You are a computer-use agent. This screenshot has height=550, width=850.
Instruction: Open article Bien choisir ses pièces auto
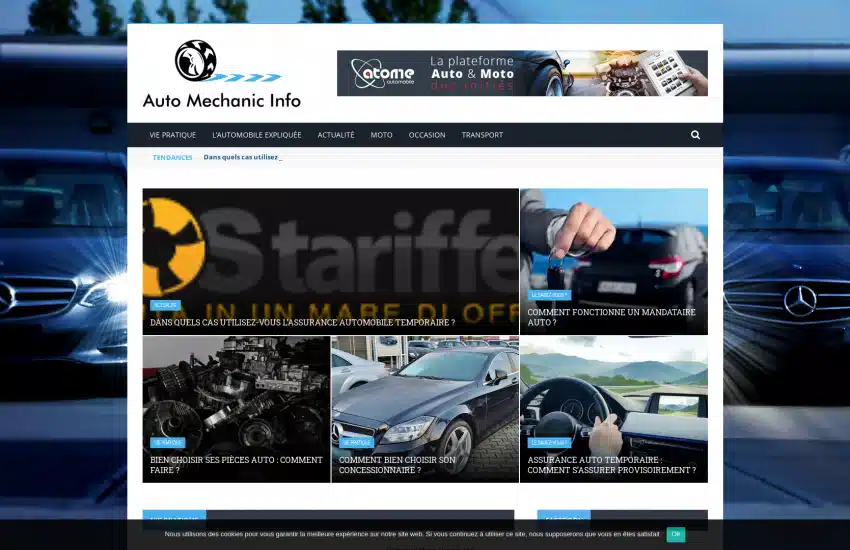(x=236, y=465)
